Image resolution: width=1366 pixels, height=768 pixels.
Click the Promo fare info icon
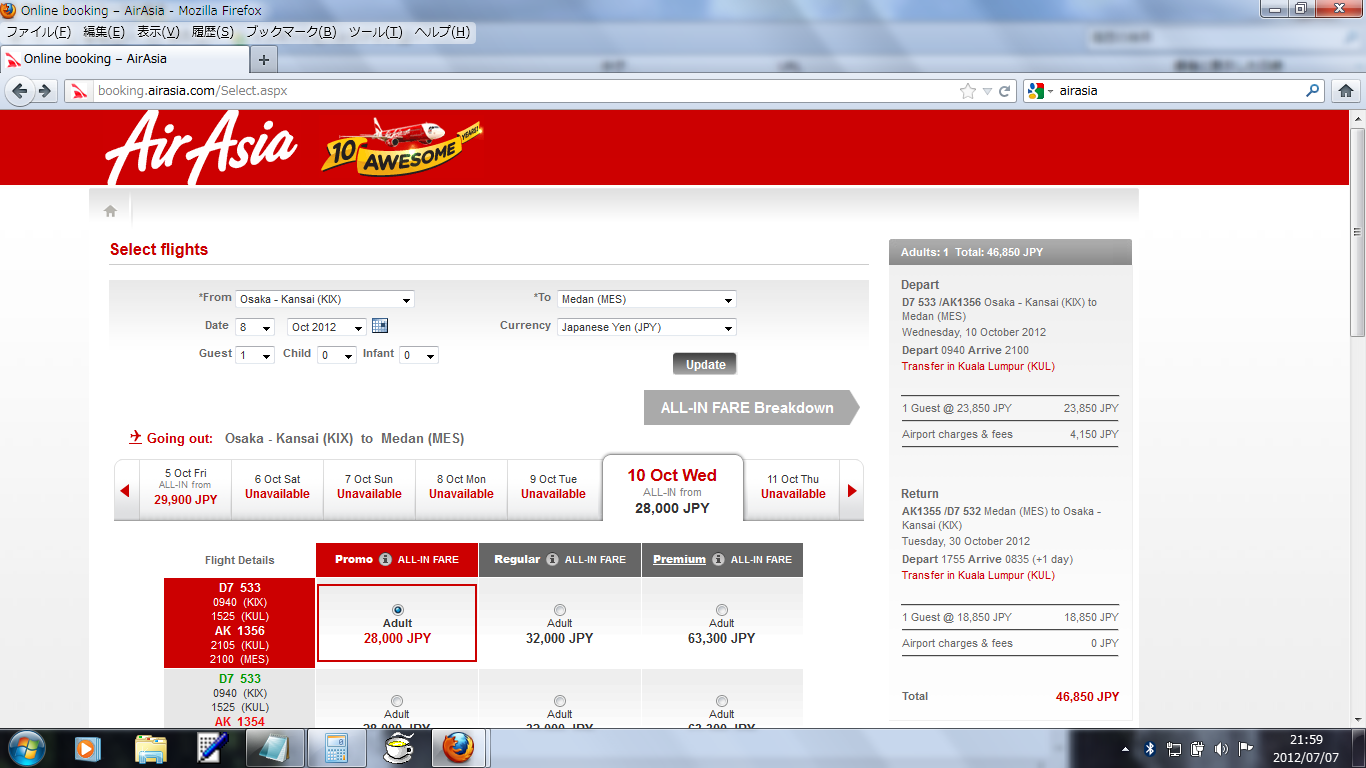pyautogui.click(x=385, y=560)
